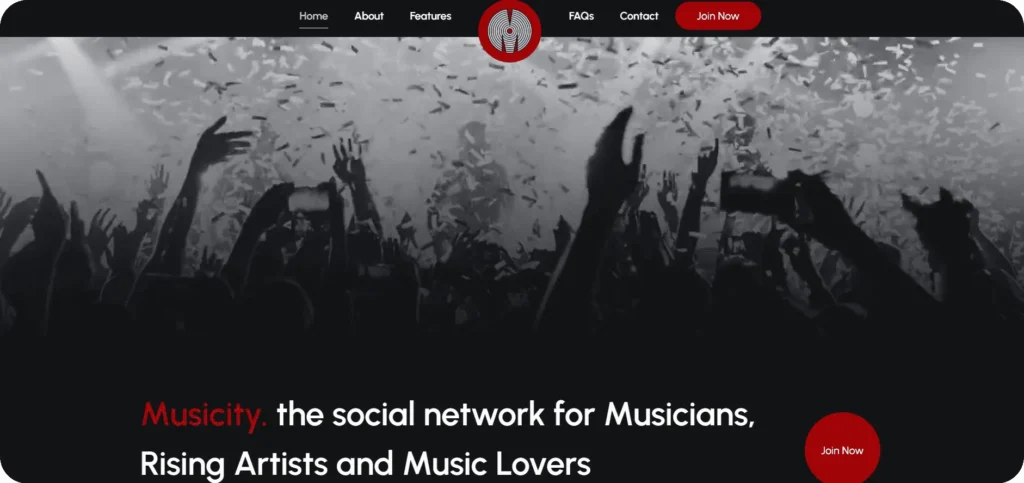
Task: Click the tall raised hand in the photo's center
Action: [x=614, y=157]
